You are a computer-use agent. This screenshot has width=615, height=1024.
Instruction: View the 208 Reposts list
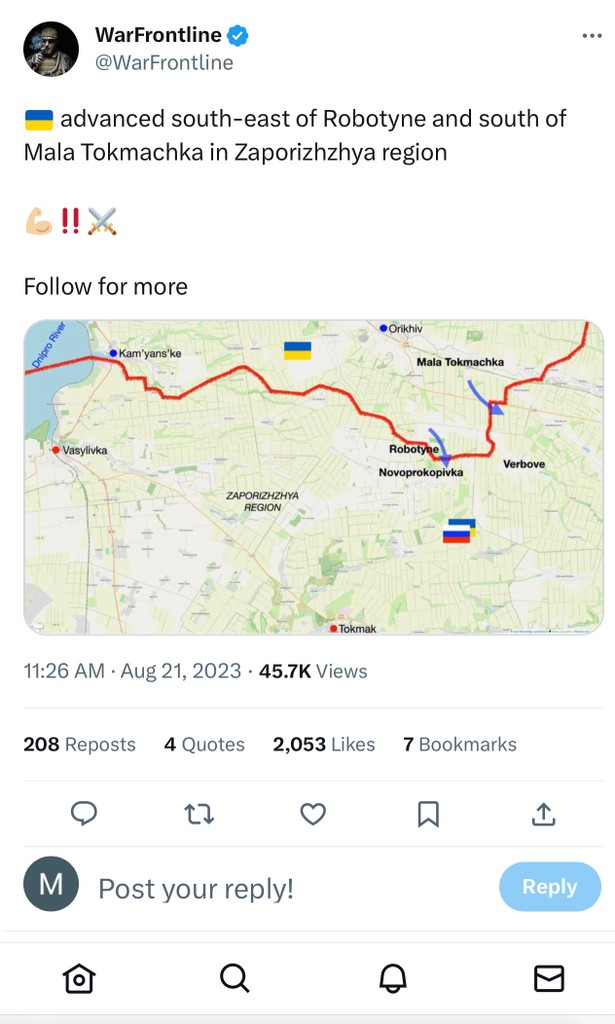(79, 744)
